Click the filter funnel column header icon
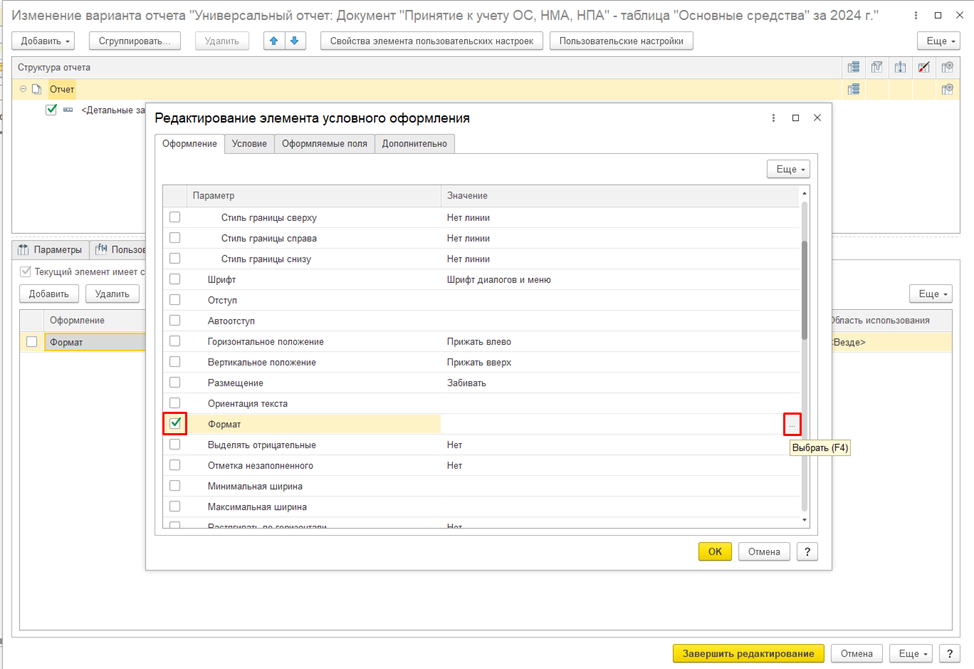This screenshot has height=669, width=974. click(x=876, y=67)
